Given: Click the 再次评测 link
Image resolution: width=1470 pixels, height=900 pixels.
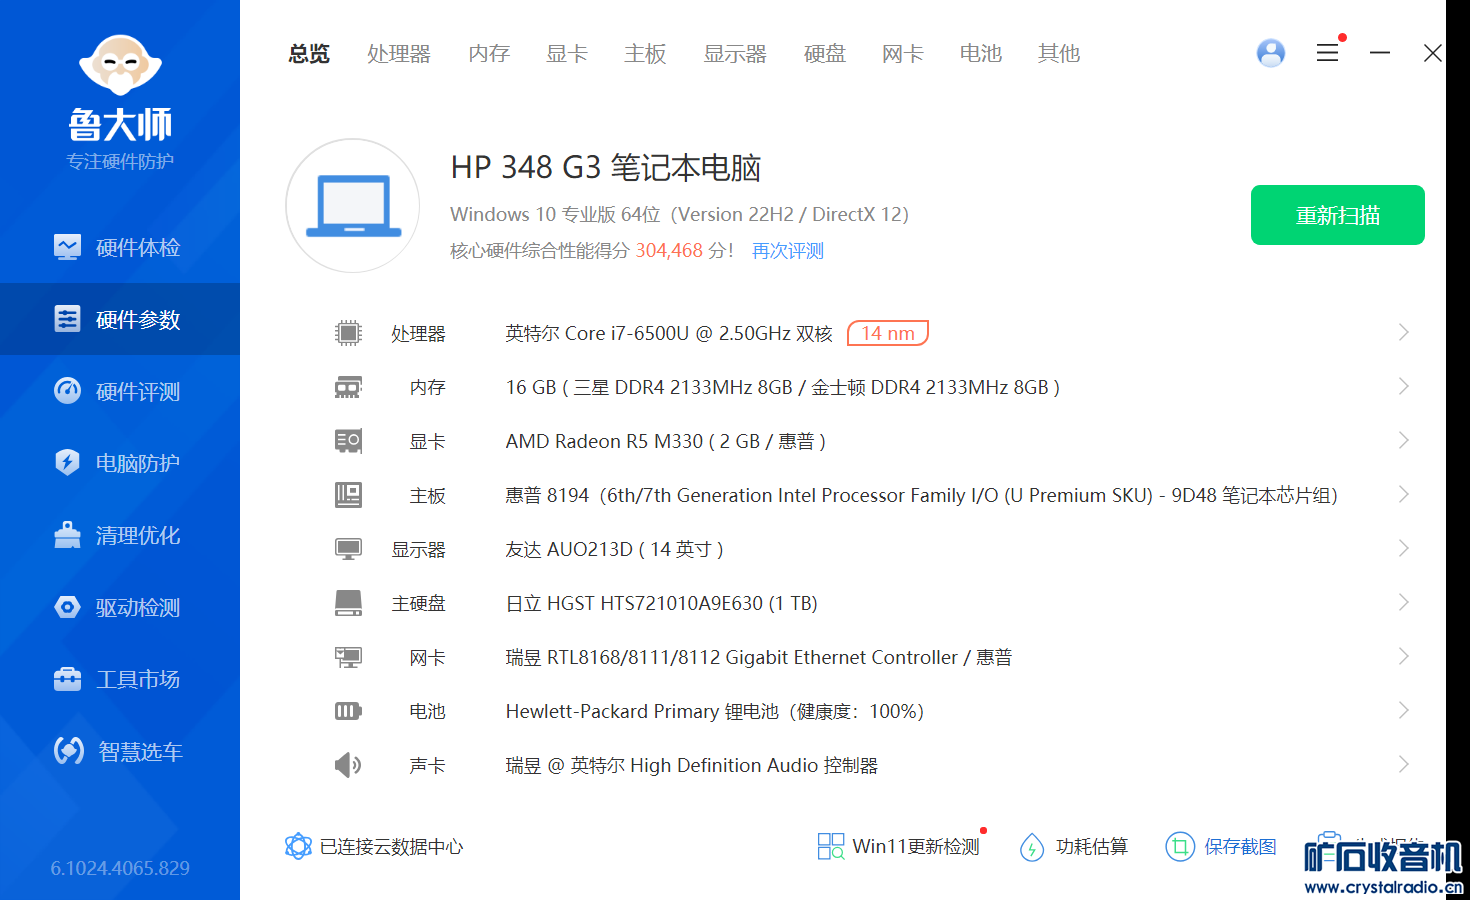Looking at the screenshot, I should coord(788,251).
